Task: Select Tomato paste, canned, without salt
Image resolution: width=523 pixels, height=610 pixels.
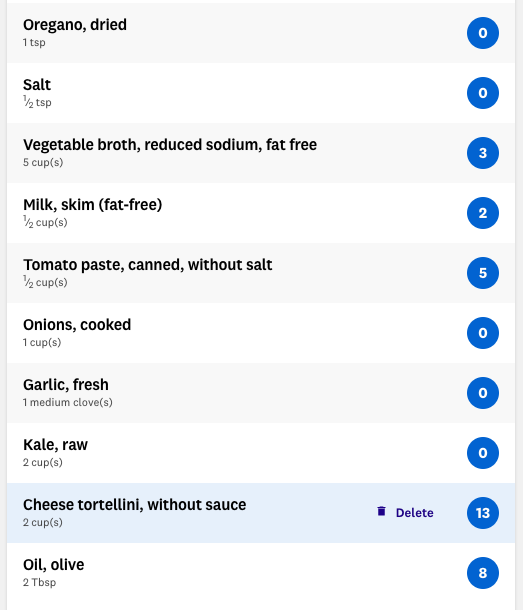Action: click(261, 273)
